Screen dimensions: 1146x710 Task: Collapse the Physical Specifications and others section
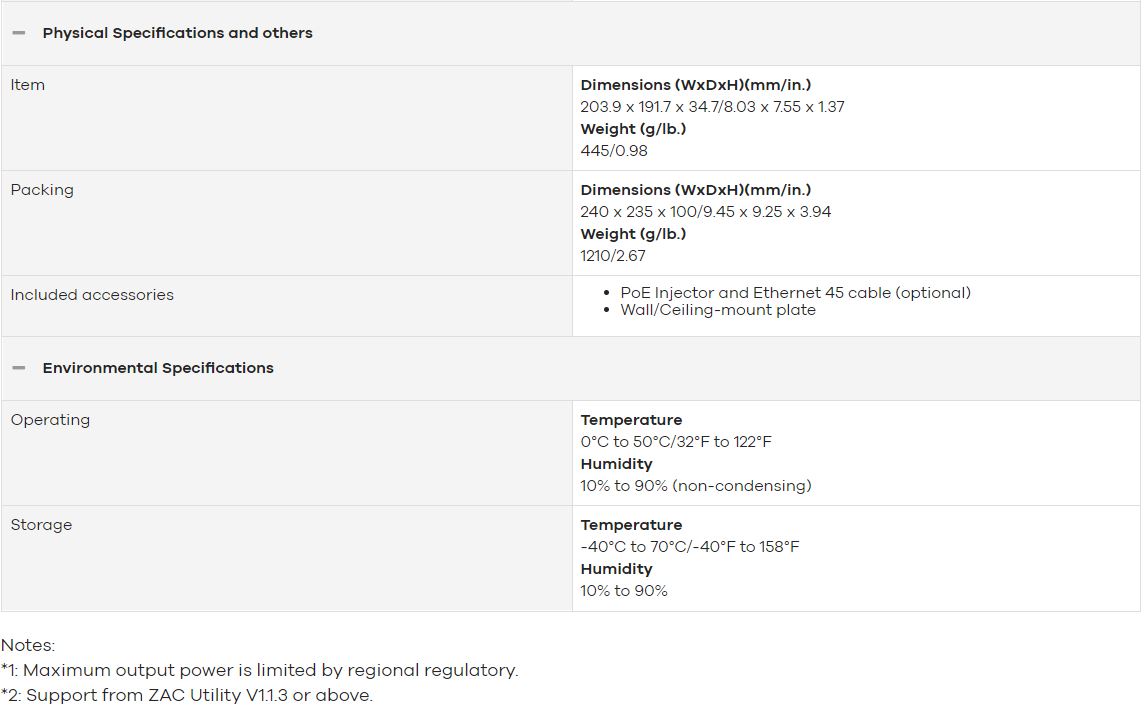point(19,33)
